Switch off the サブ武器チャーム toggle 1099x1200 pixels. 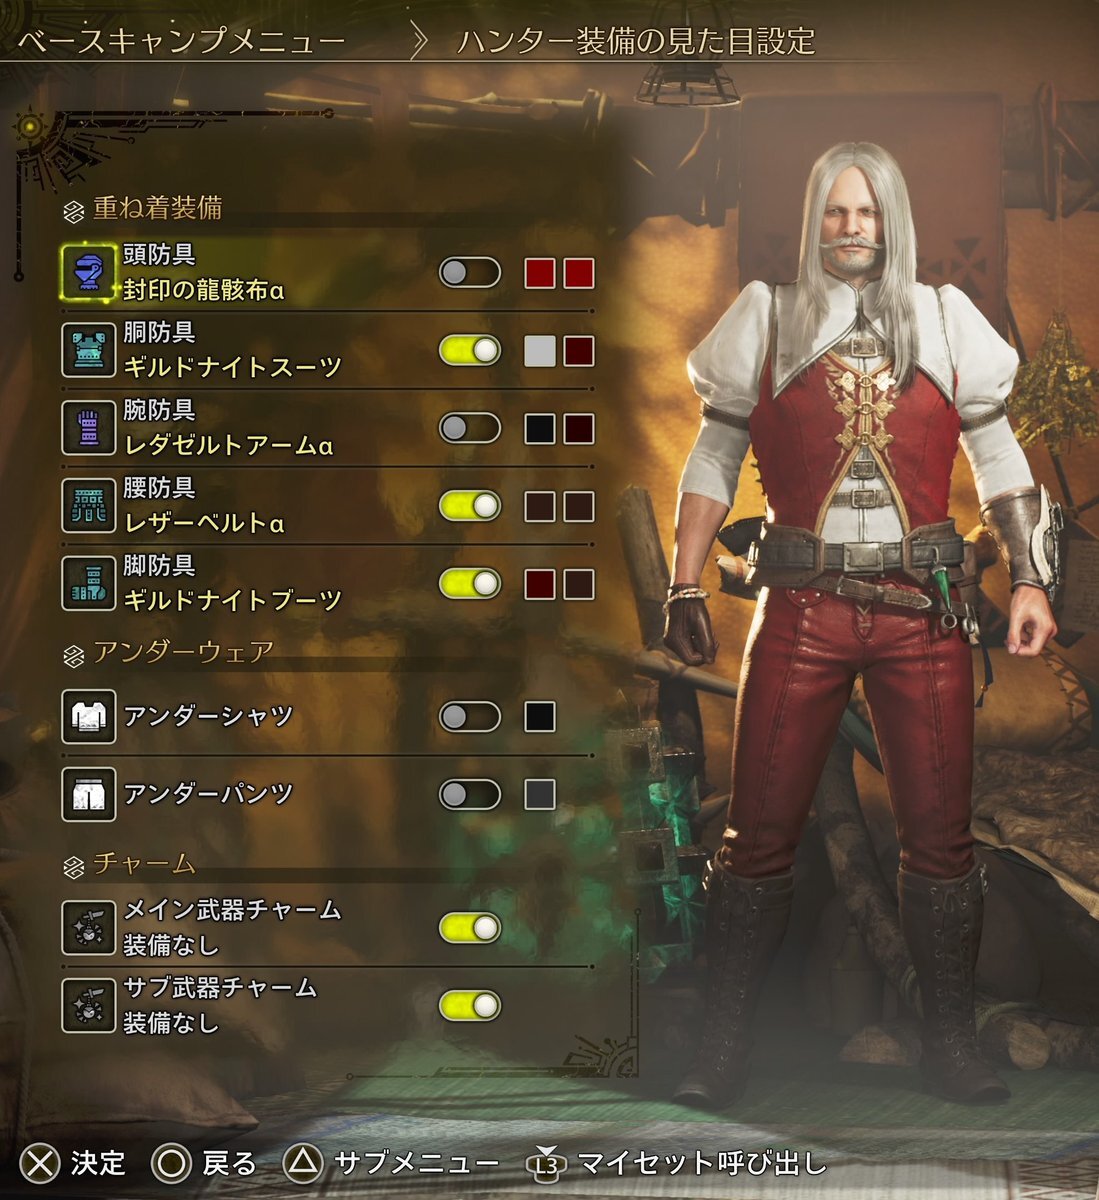click(x=470, y=1005)
